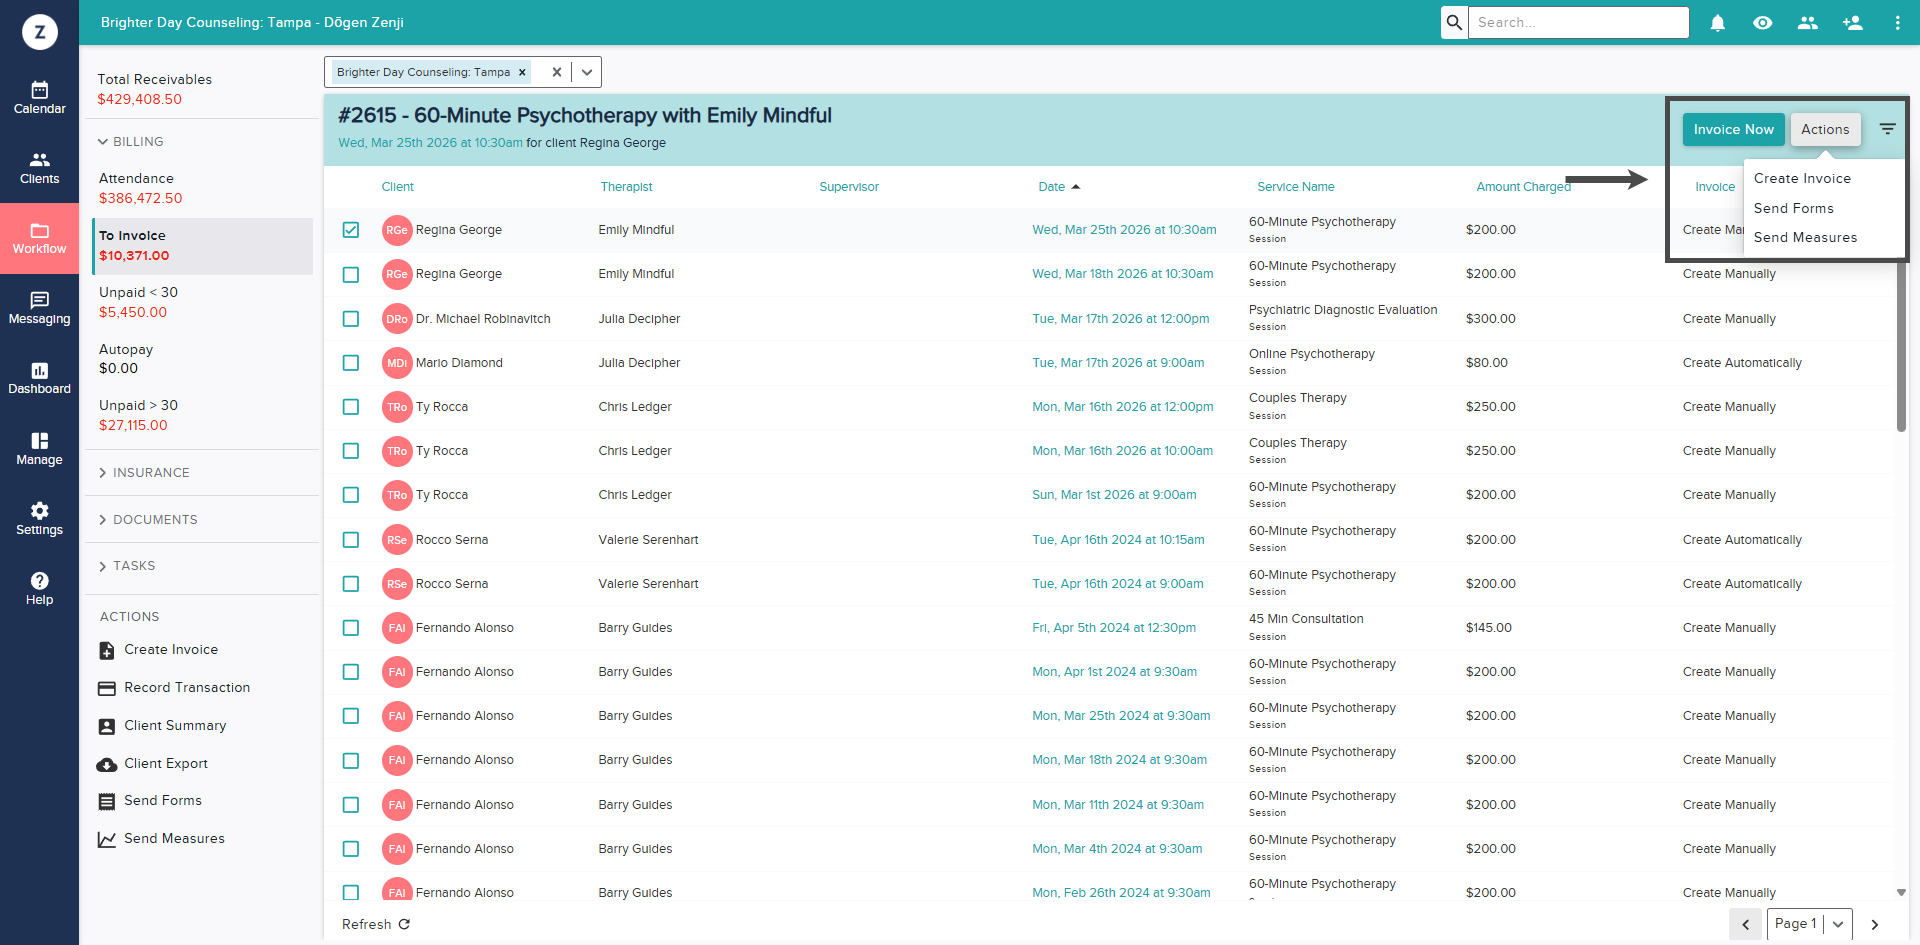Choose Create Invoice from Actions menu

[1802, 178]
